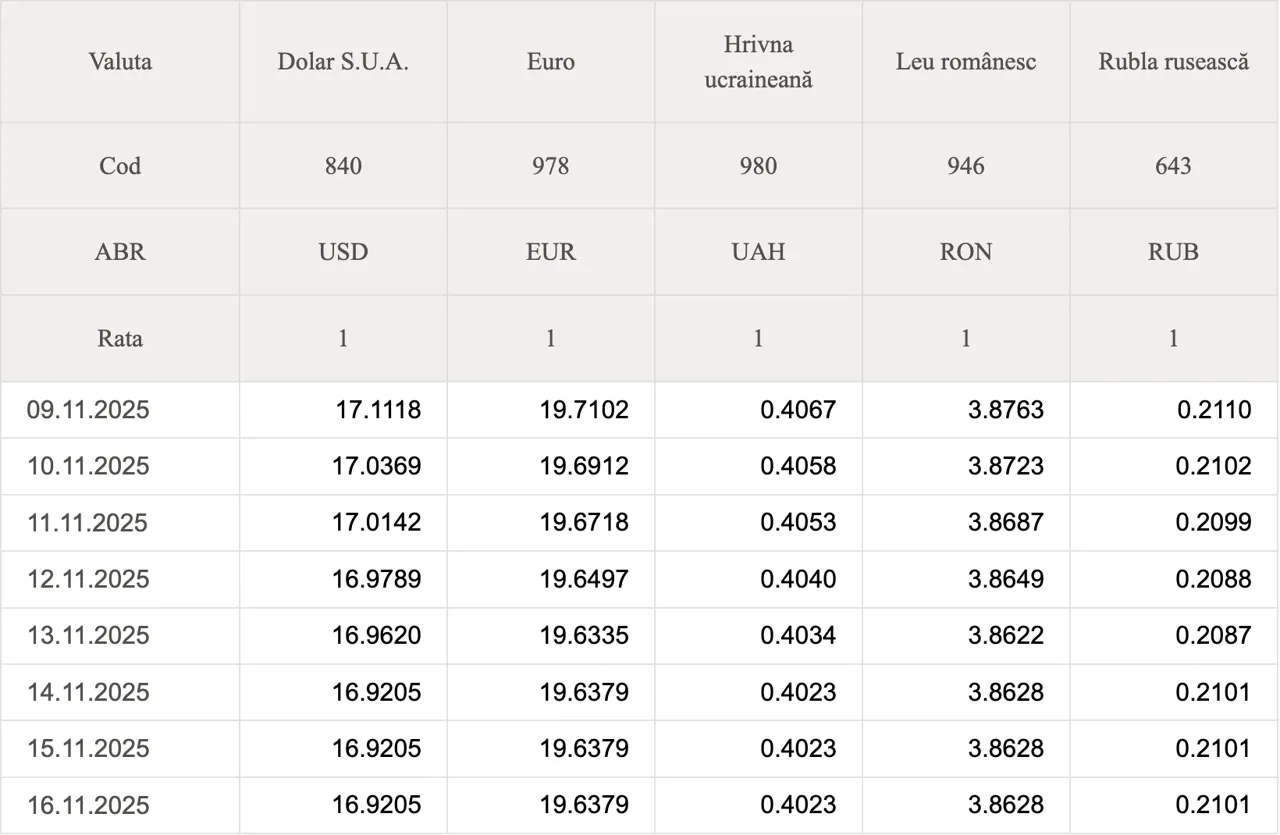Select the 12.11.2025 date cell

coord(88,579)
